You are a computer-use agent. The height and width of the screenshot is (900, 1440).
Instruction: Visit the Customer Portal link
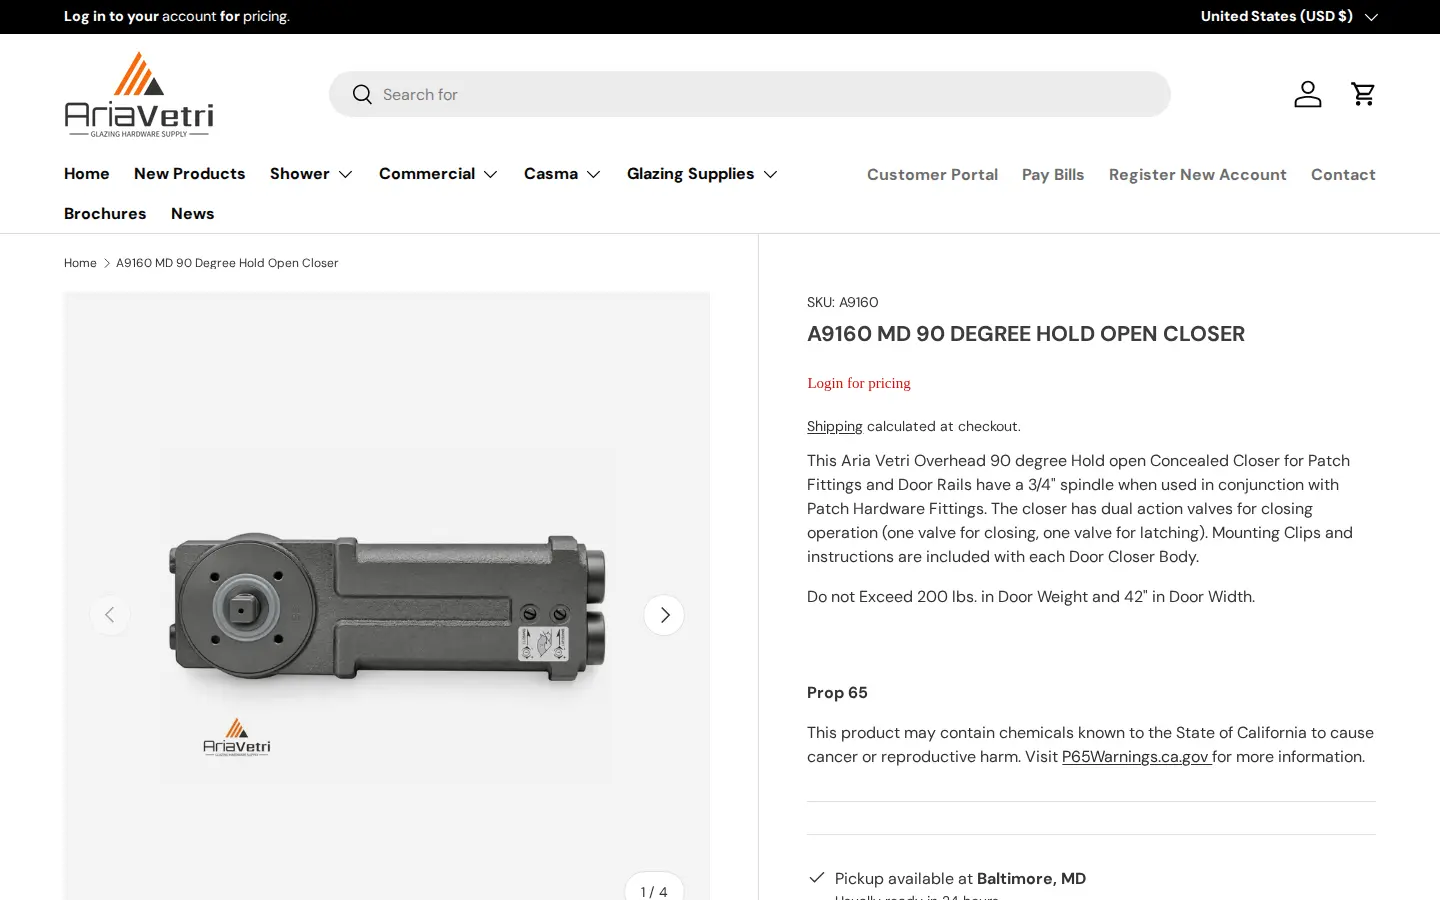932,175
